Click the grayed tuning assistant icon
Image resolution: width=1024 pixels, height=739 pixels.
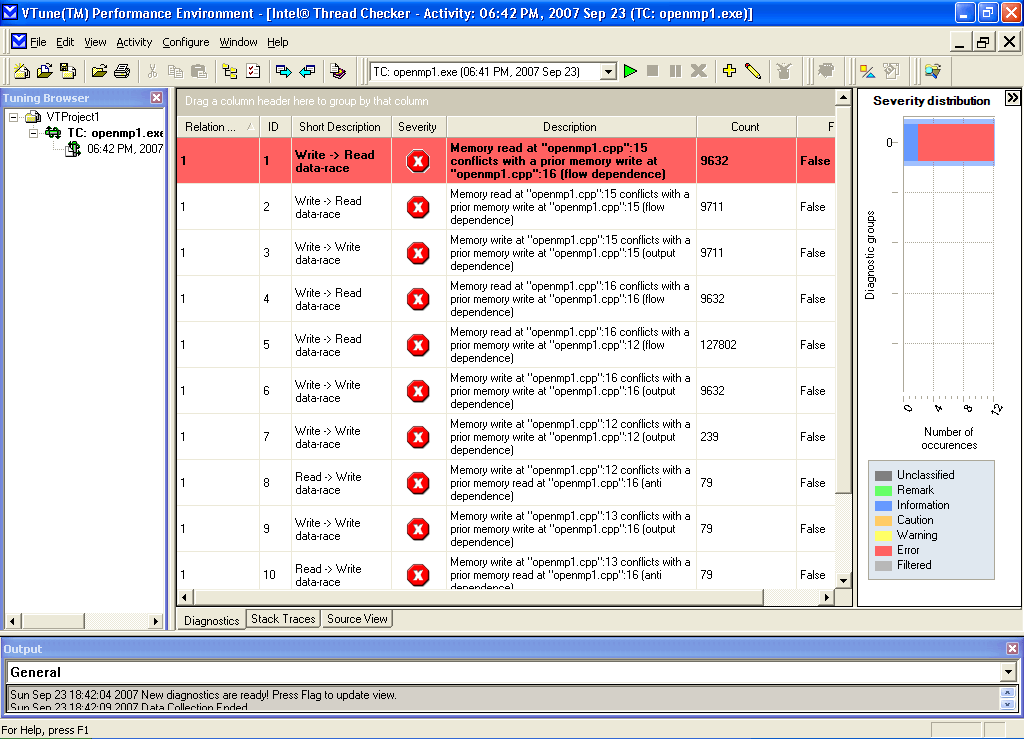click(x=784, y=71)
